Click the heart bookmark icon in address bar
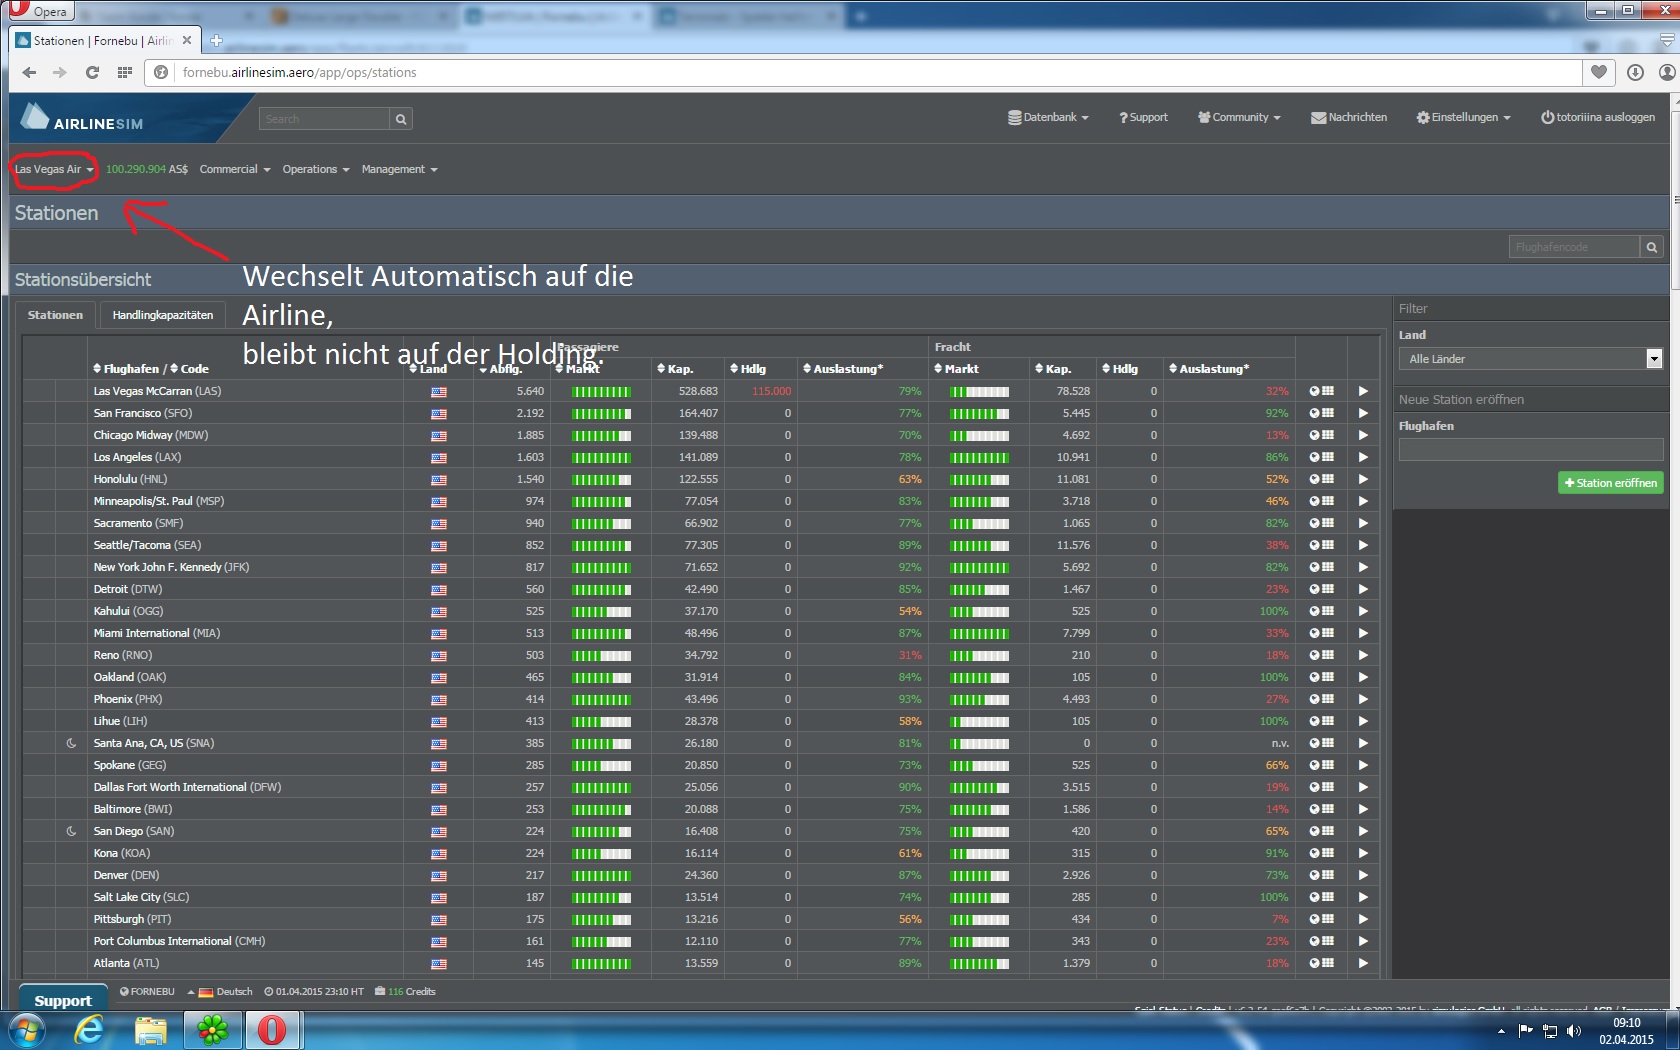1680x1050 pixels. click(1599, 72)
